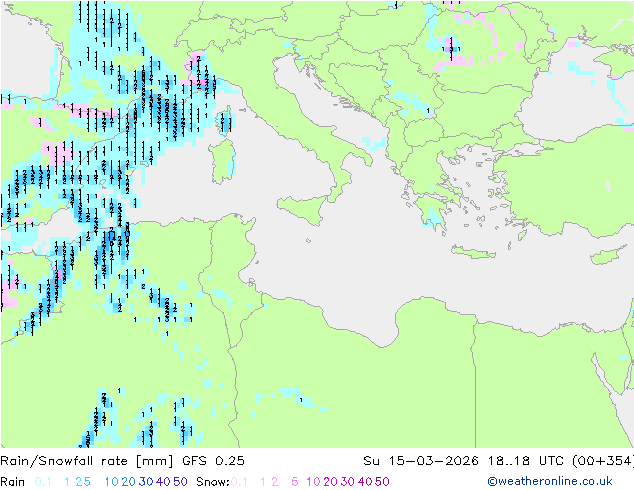Image resolution: width=634 pixels, height=490 pixels.
Task: Click the island of Corsica on map
Action: 226,120
